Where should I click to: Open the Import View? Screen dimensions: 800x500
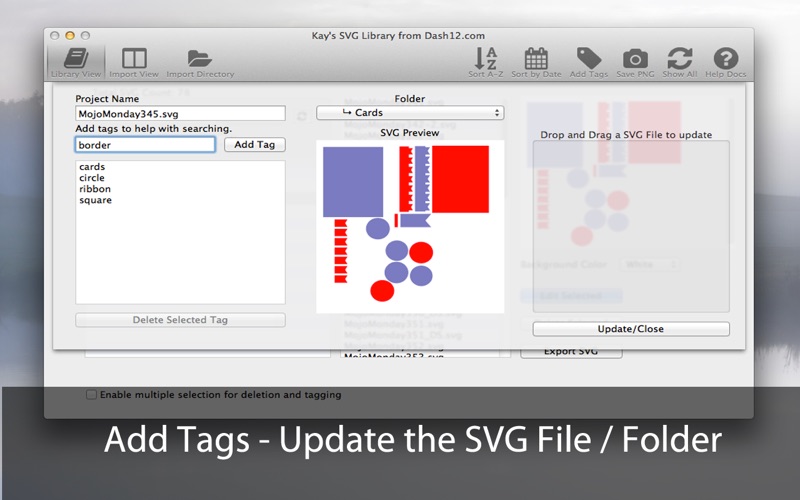(x=134, y=63)
